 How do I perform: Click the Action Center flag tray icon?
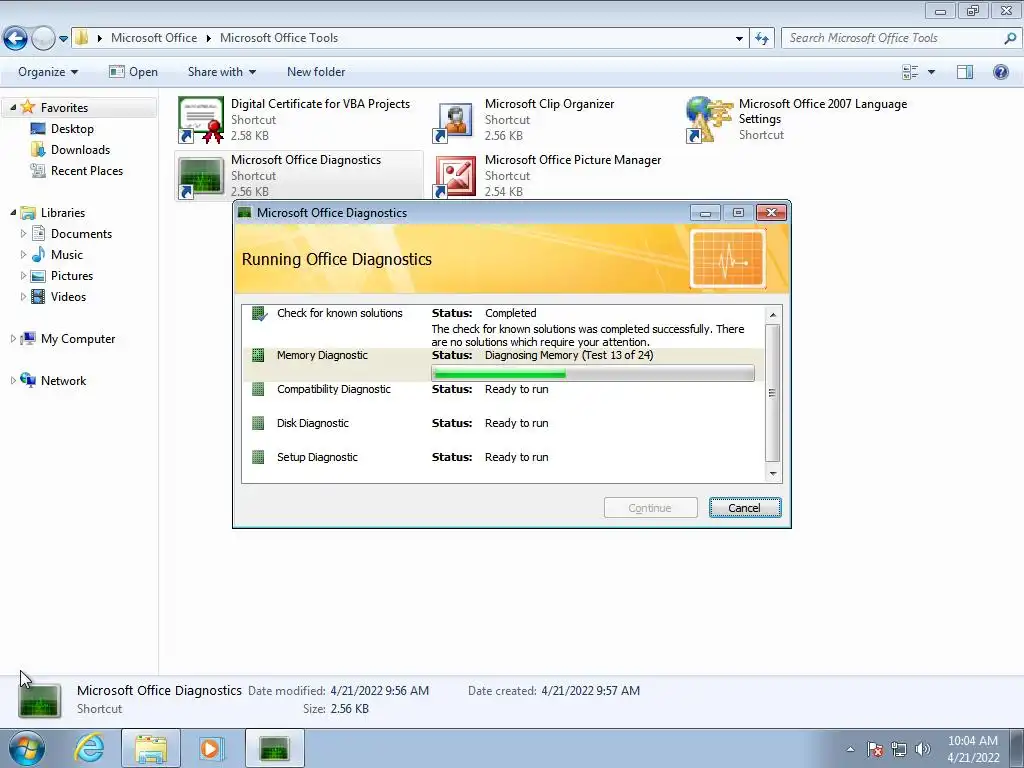point(875,749)
